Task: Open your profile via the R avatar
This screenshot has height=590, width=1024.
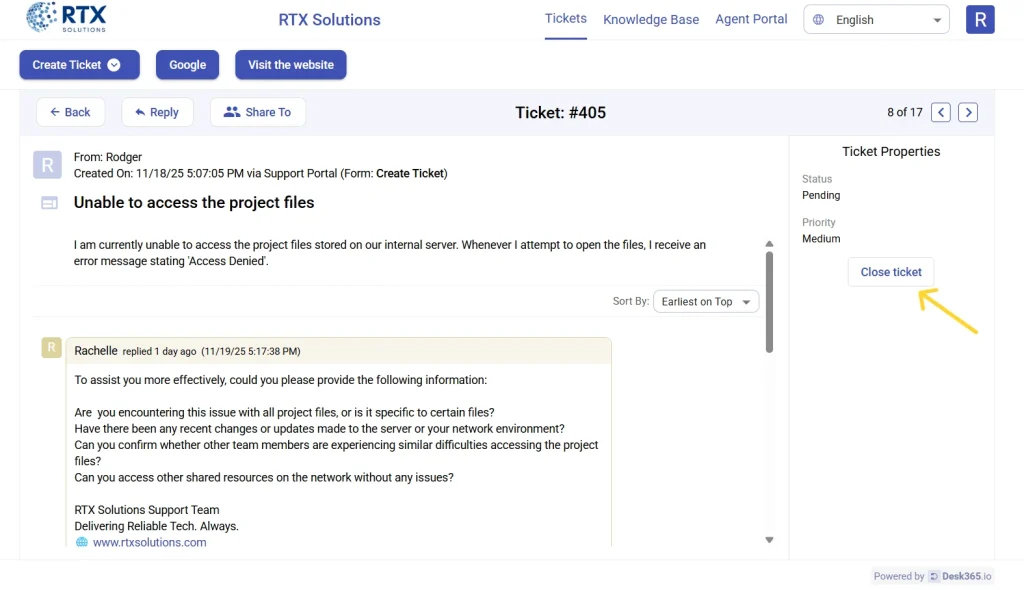Action: pos(980,18)
